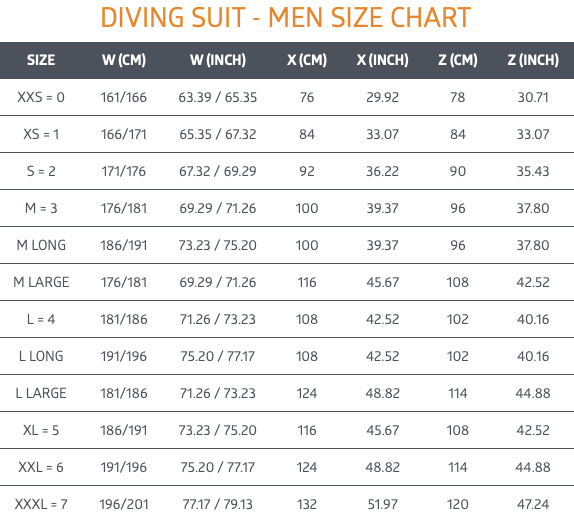Click '40.16' in the L LONG row
The image size is (574, 516).
tap(533, 356)
